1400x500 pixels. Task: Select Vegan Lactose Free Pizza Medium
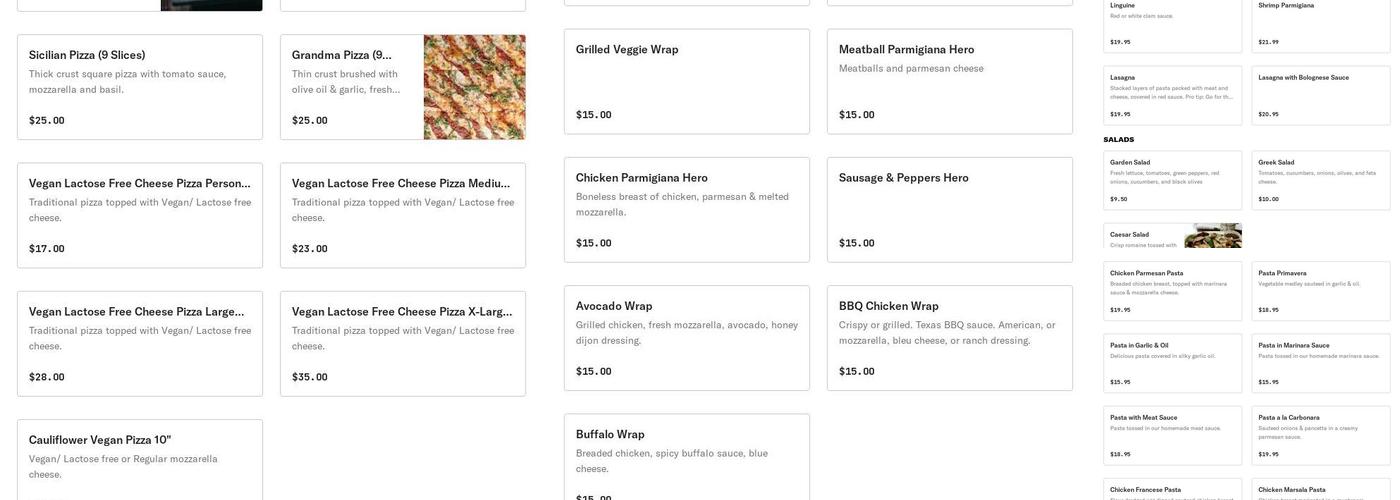402,215
